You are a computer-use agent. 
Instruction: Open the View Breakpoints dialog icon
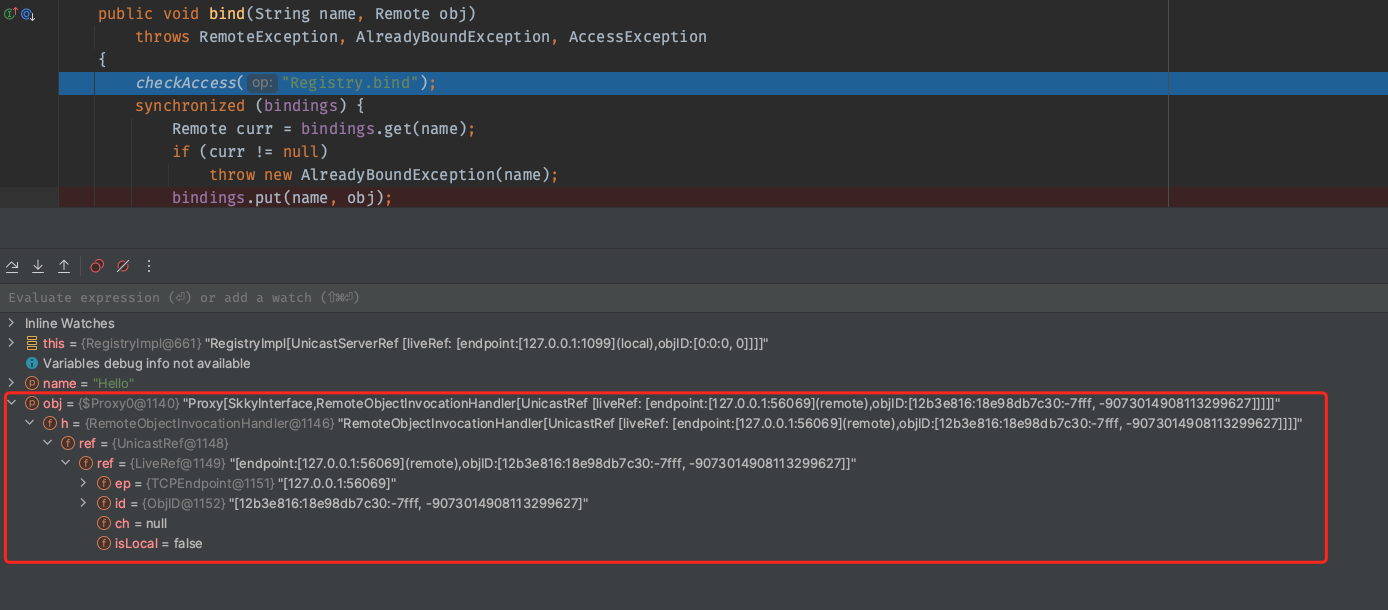(x=97, y=266)
